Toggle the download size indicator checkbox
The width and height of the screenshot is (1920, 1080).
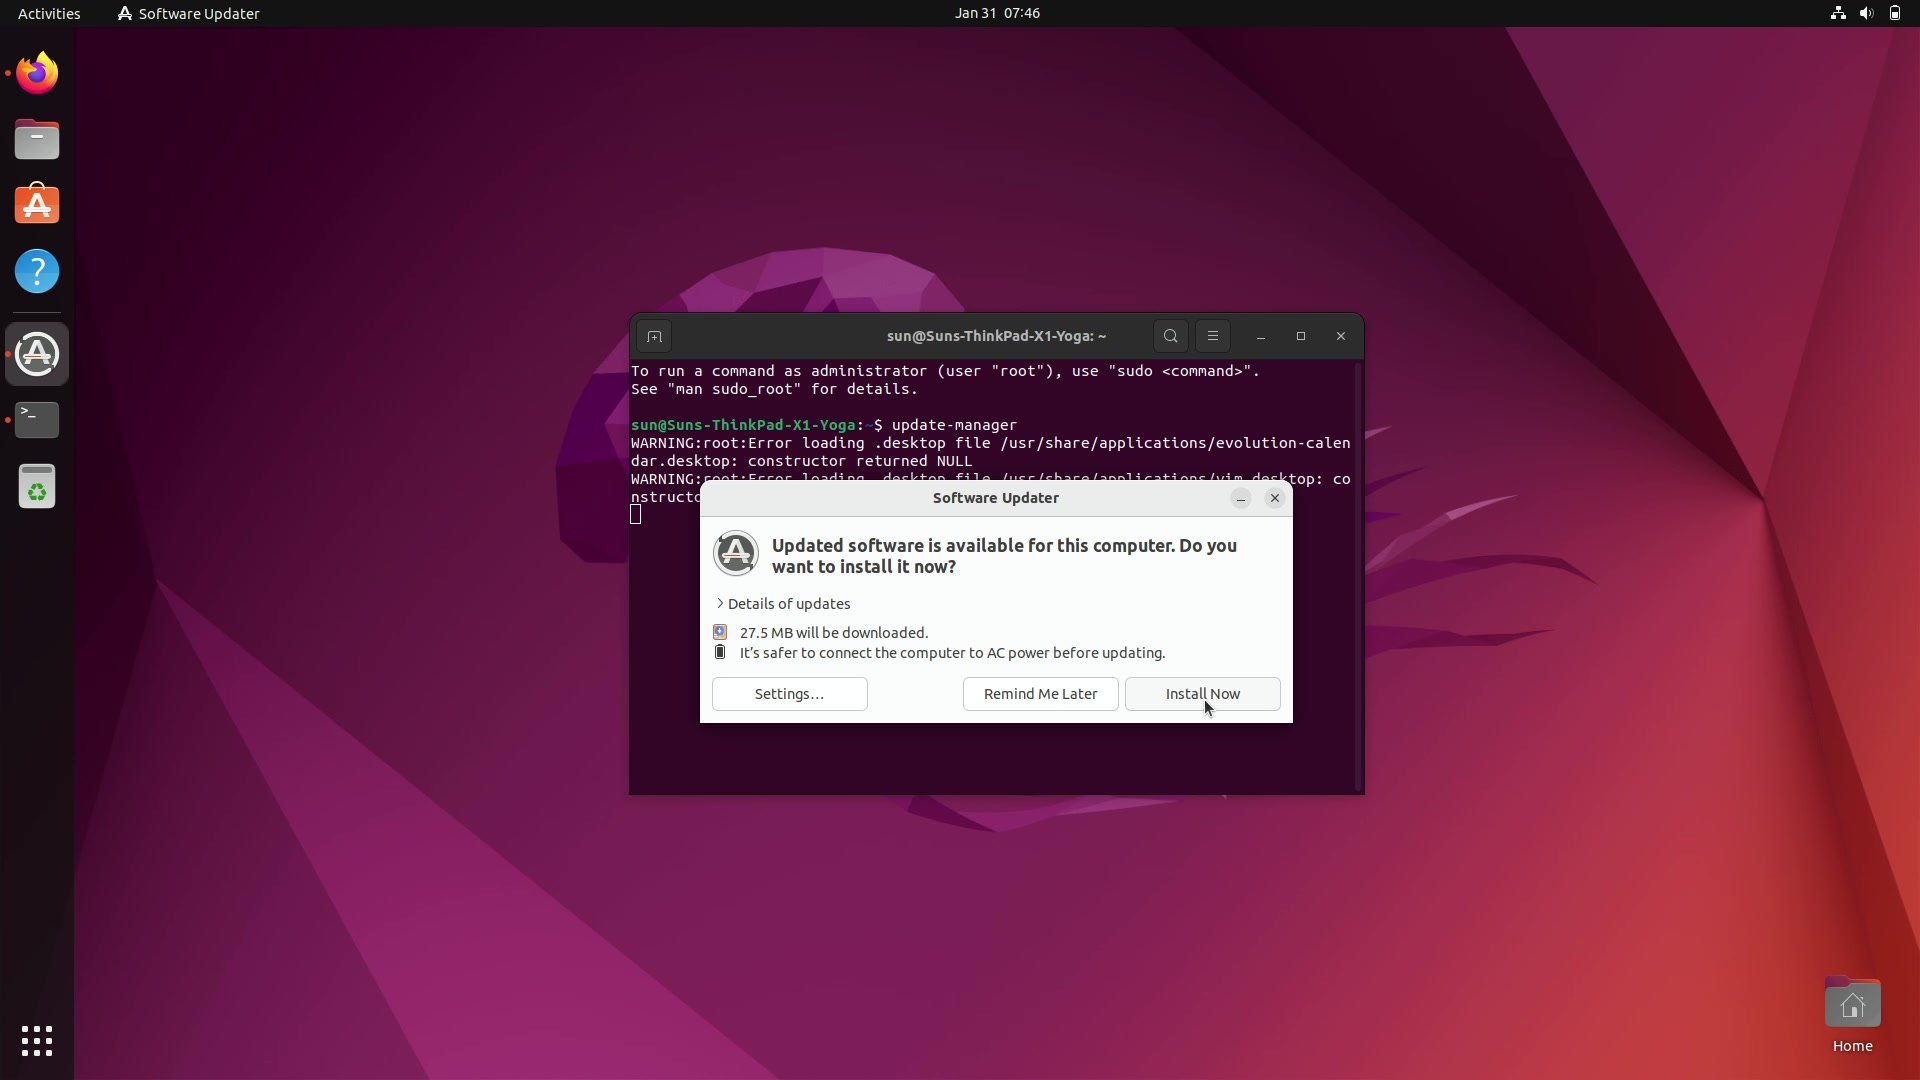pyautogui.click(x=721, y=633)
